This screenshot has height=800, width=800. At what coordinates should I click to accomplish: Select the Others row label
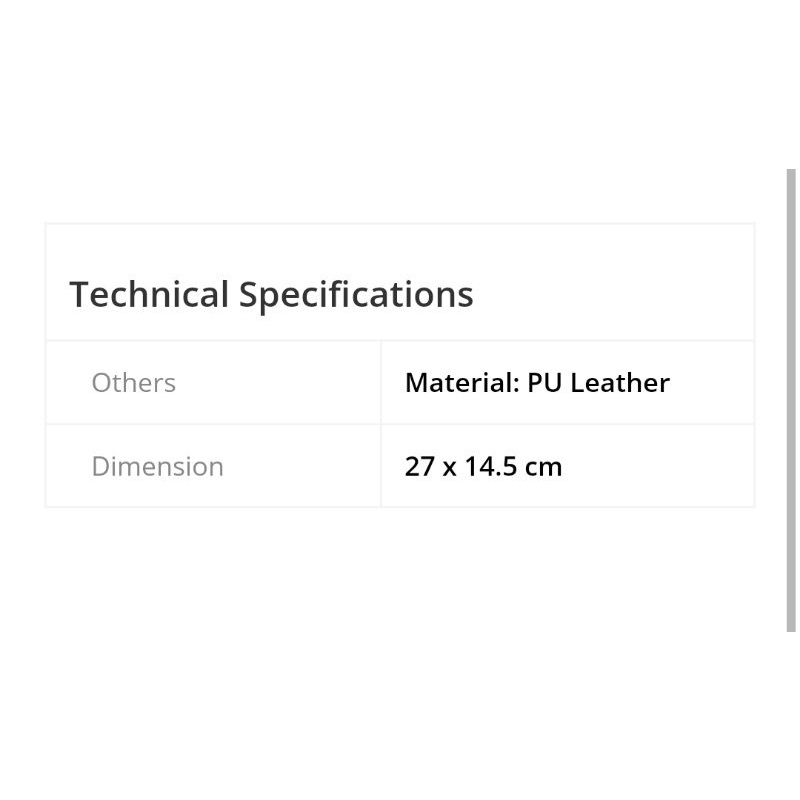pos(133,383)
